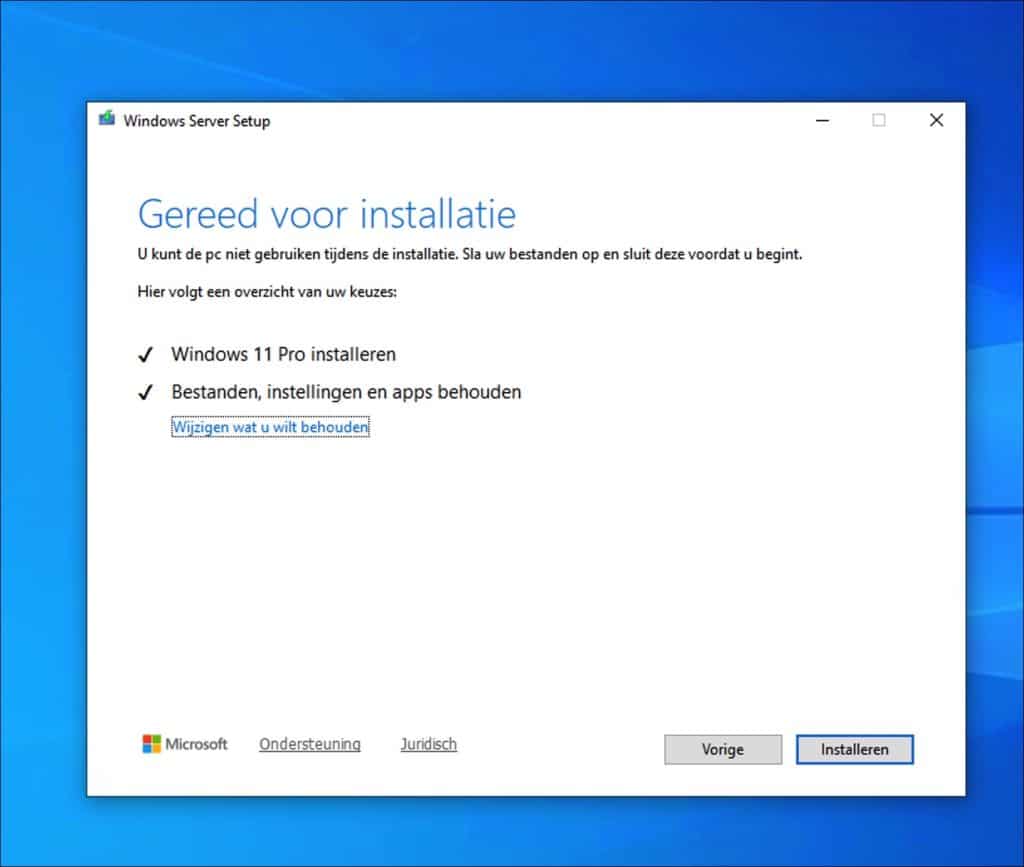Select the Windows 11 Pro installeren text
The image size is (1024, 867).
point(284,354)
